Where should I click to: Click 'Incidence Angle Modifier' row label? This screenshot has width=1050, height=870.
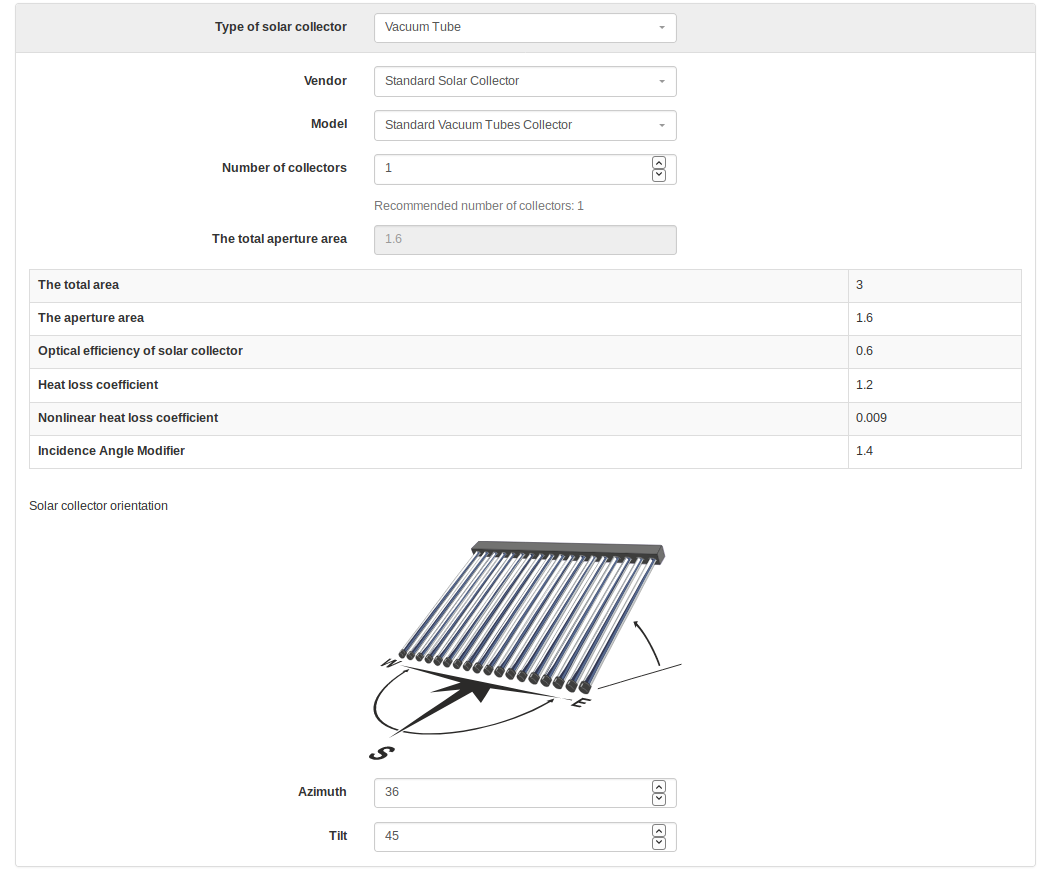(x=111, y=451)
